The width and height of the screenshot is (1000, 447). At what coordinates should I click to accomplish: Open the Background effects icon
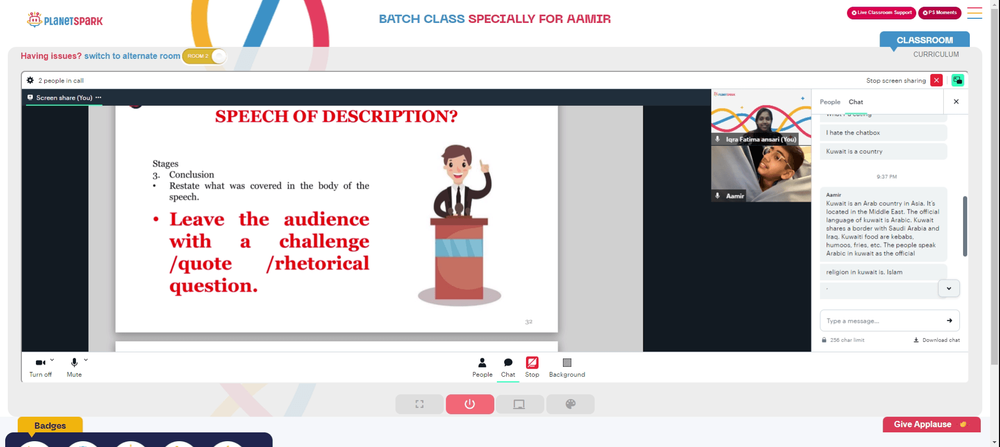[567, 362]
